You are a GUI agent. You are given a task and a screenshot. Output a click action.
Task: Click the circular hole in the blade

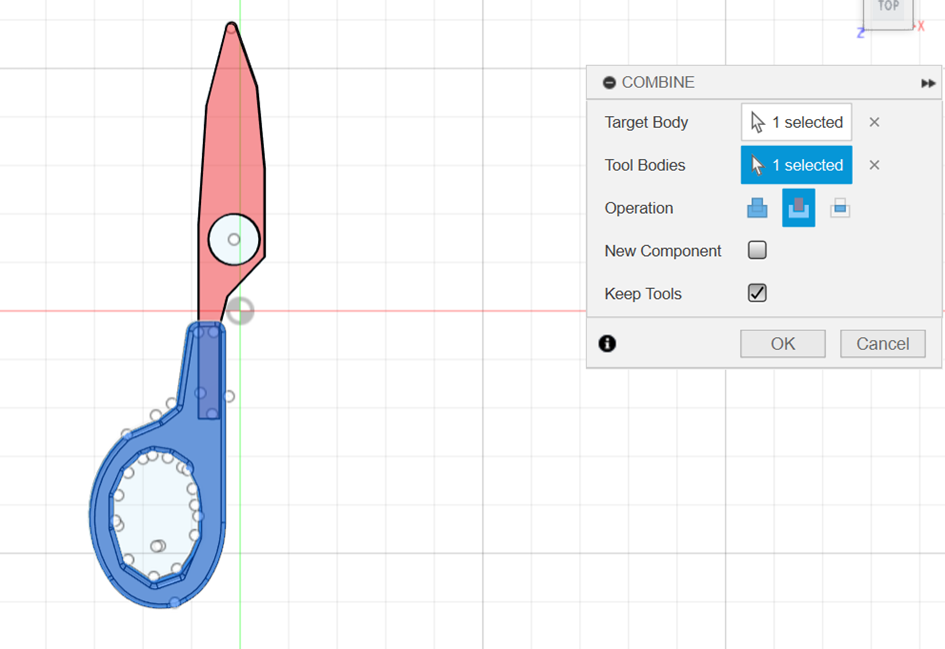(234, 239)
